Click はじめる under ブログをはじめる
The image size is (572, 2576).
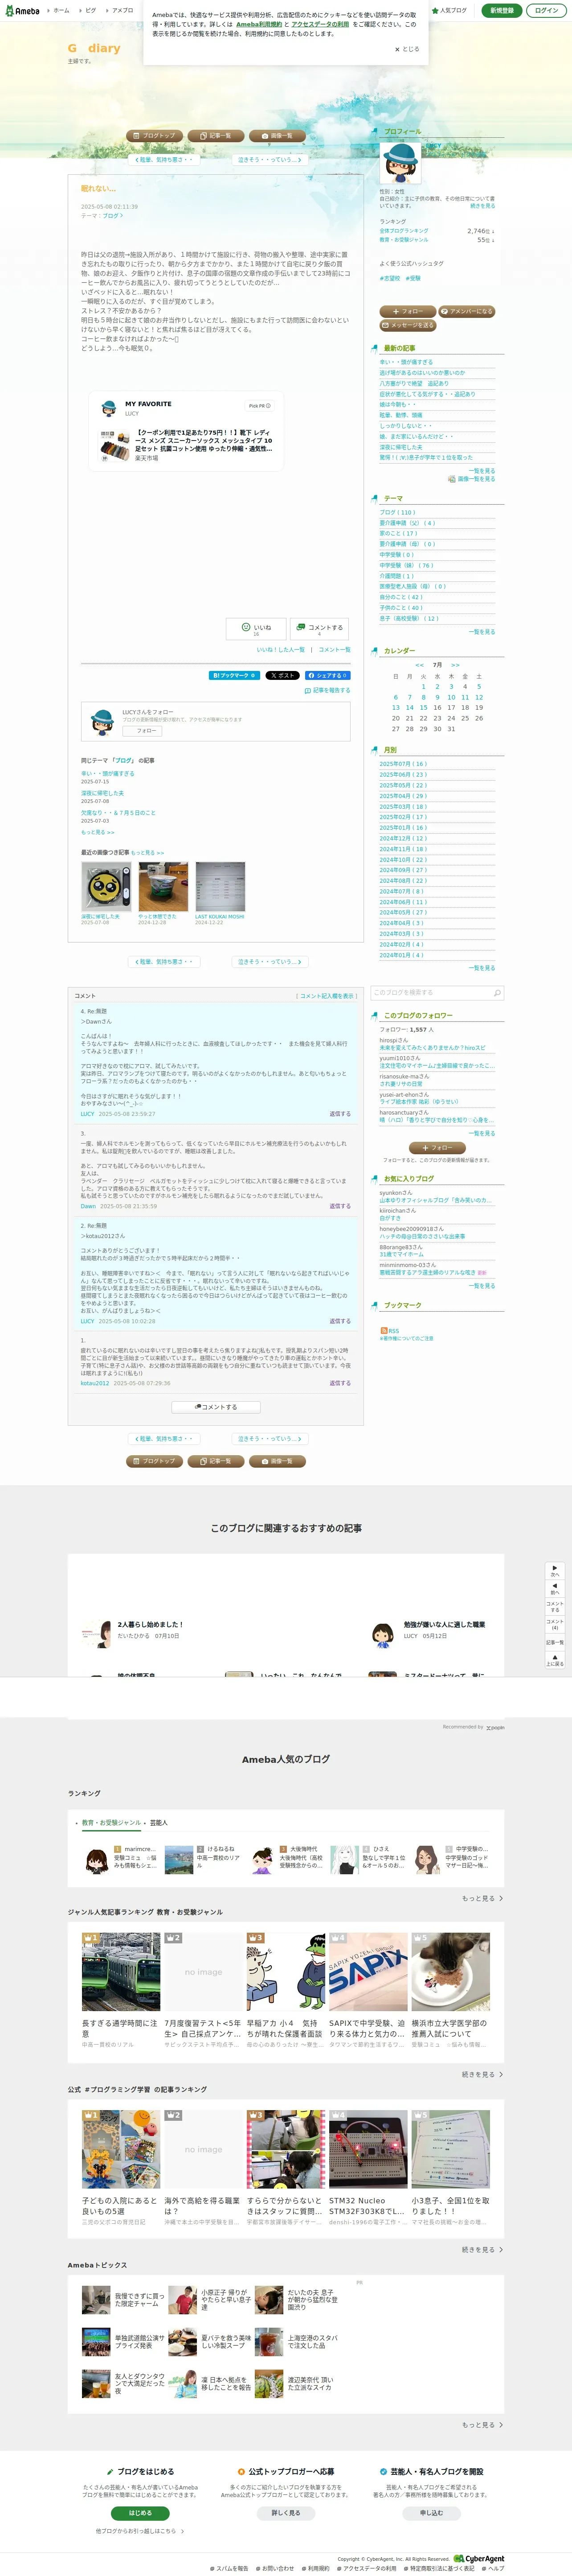(x=140, y=2513)
